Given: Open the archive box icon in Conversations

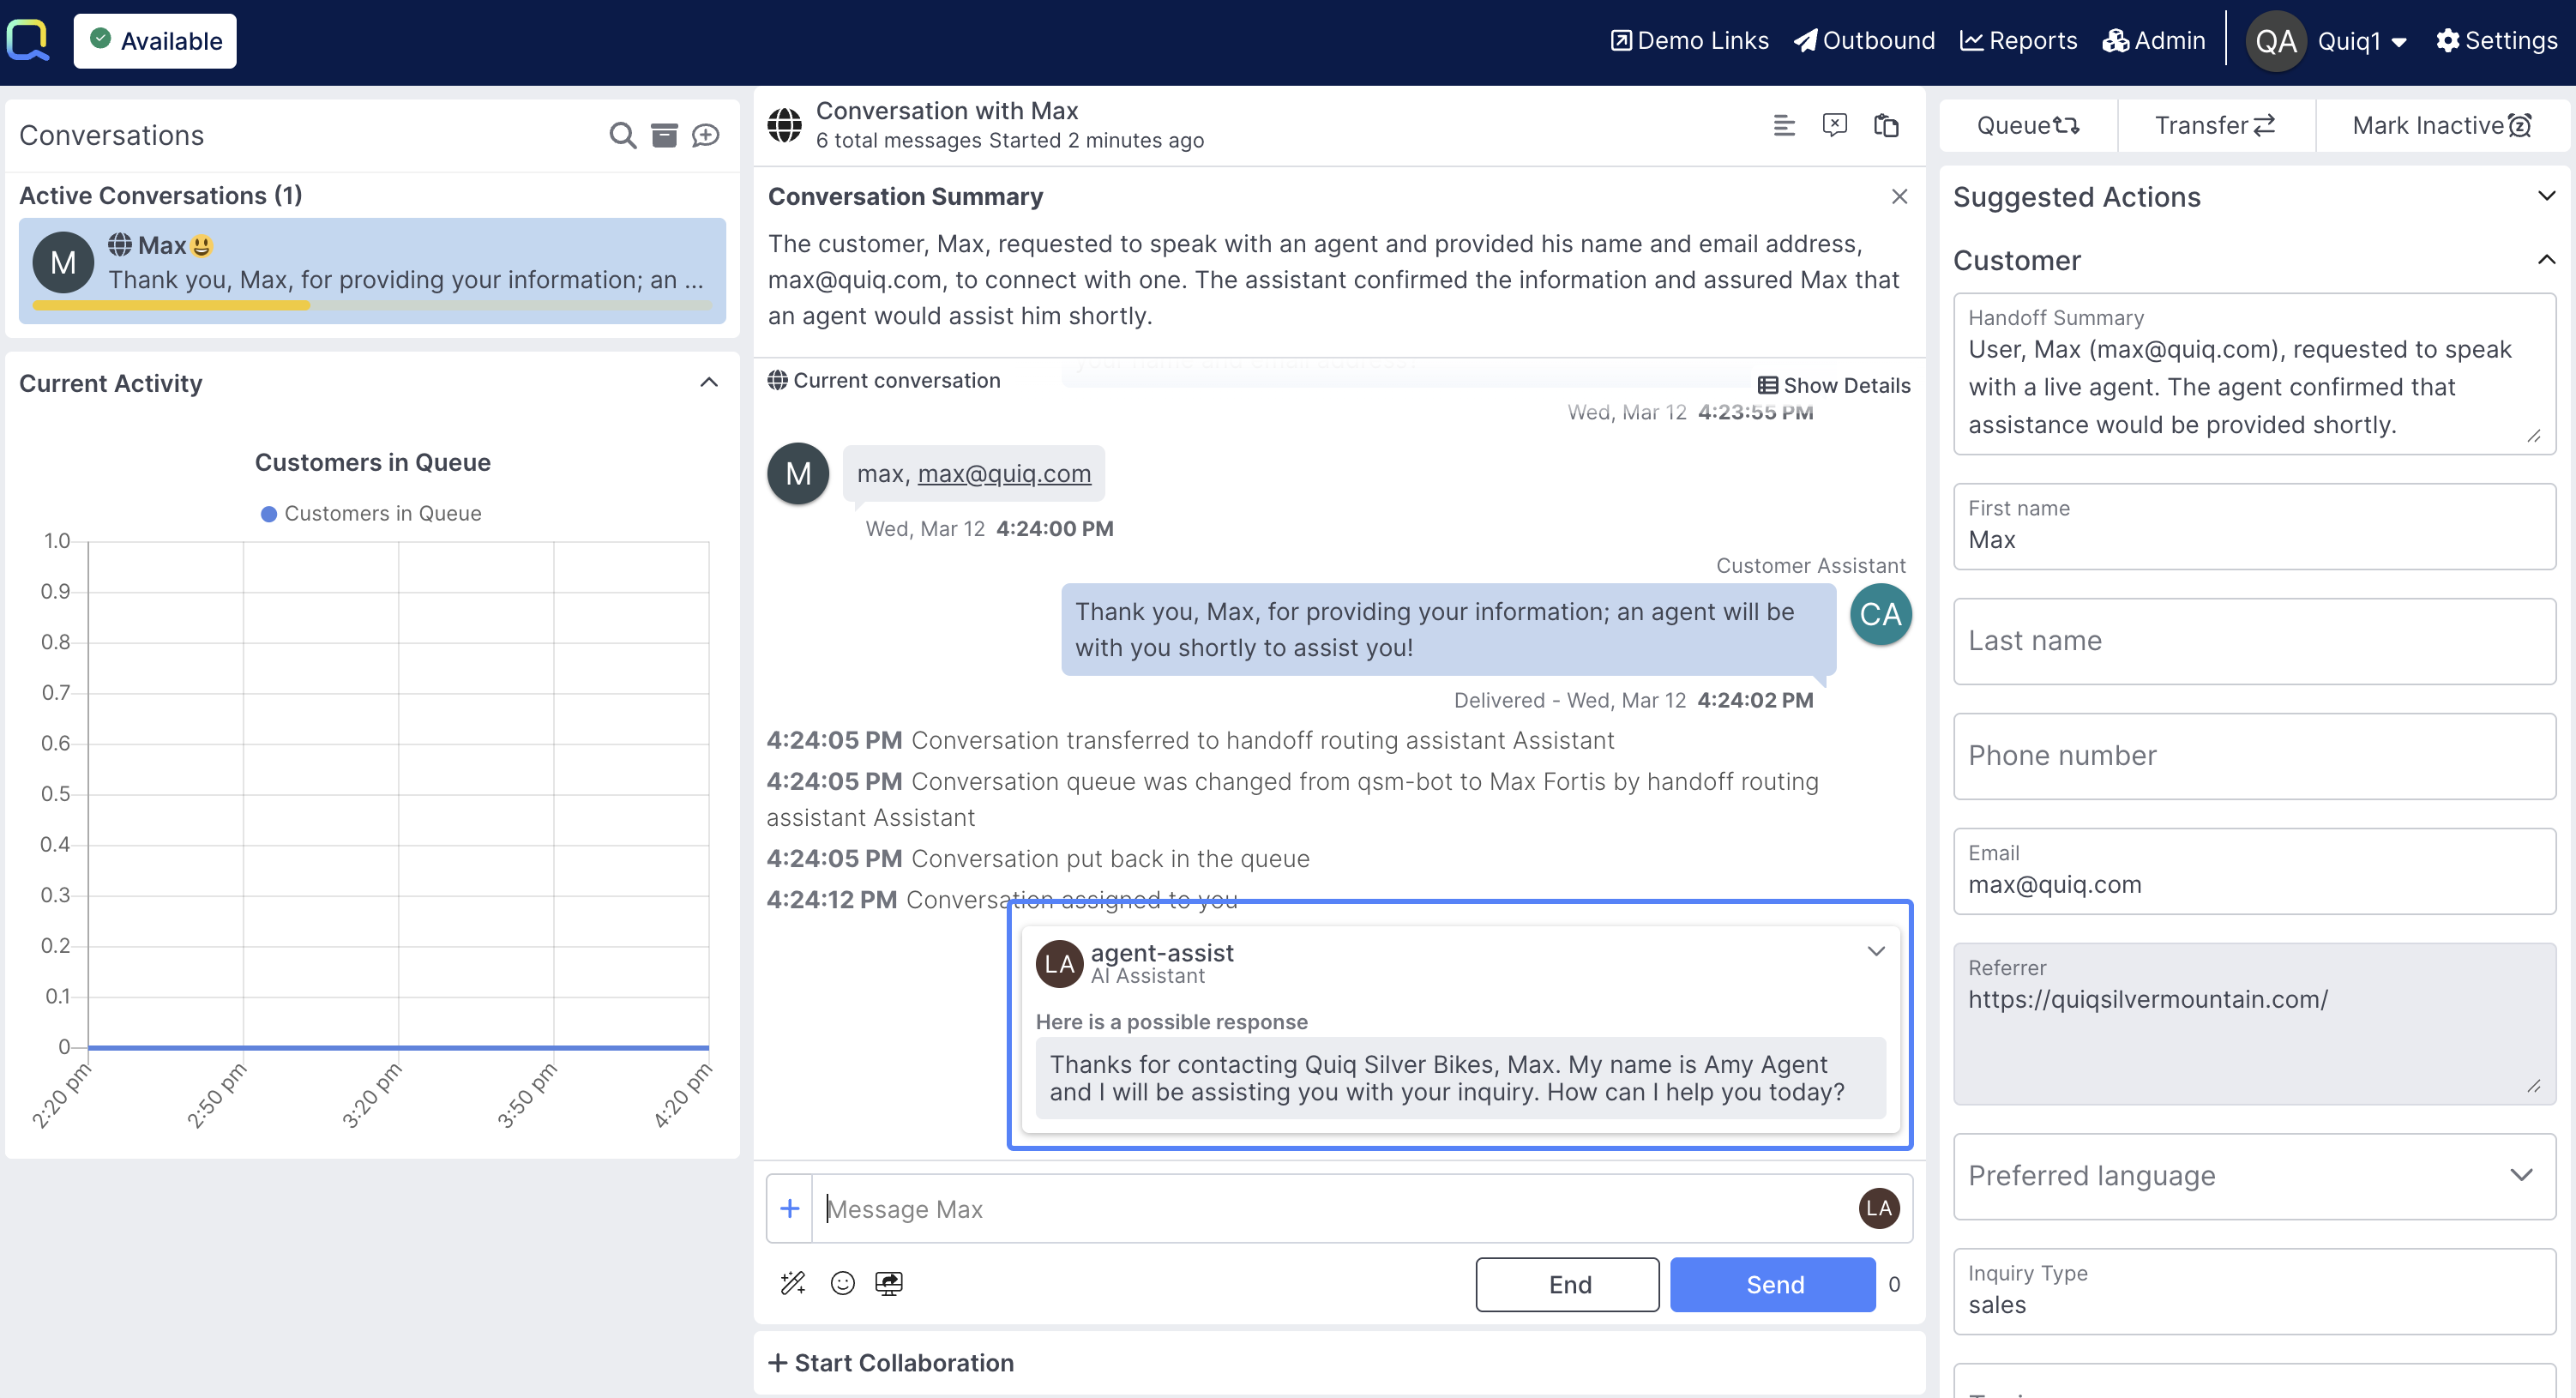Looking at the screenshot, I should click(x=664, y=135).
